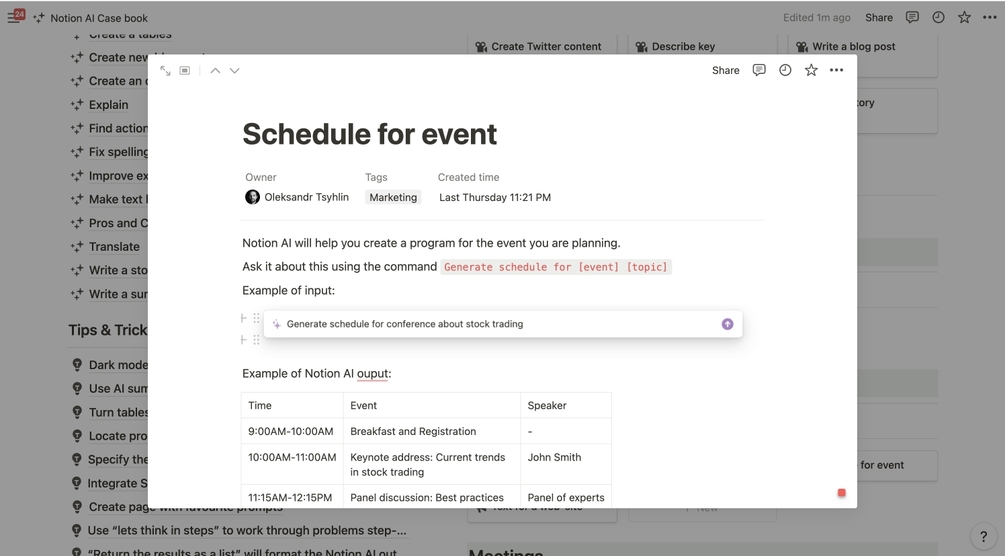The height and width of the screenshot is (556, 1005).
Task: Open Integrate S... tip link
Action: [x=117, y=483]
